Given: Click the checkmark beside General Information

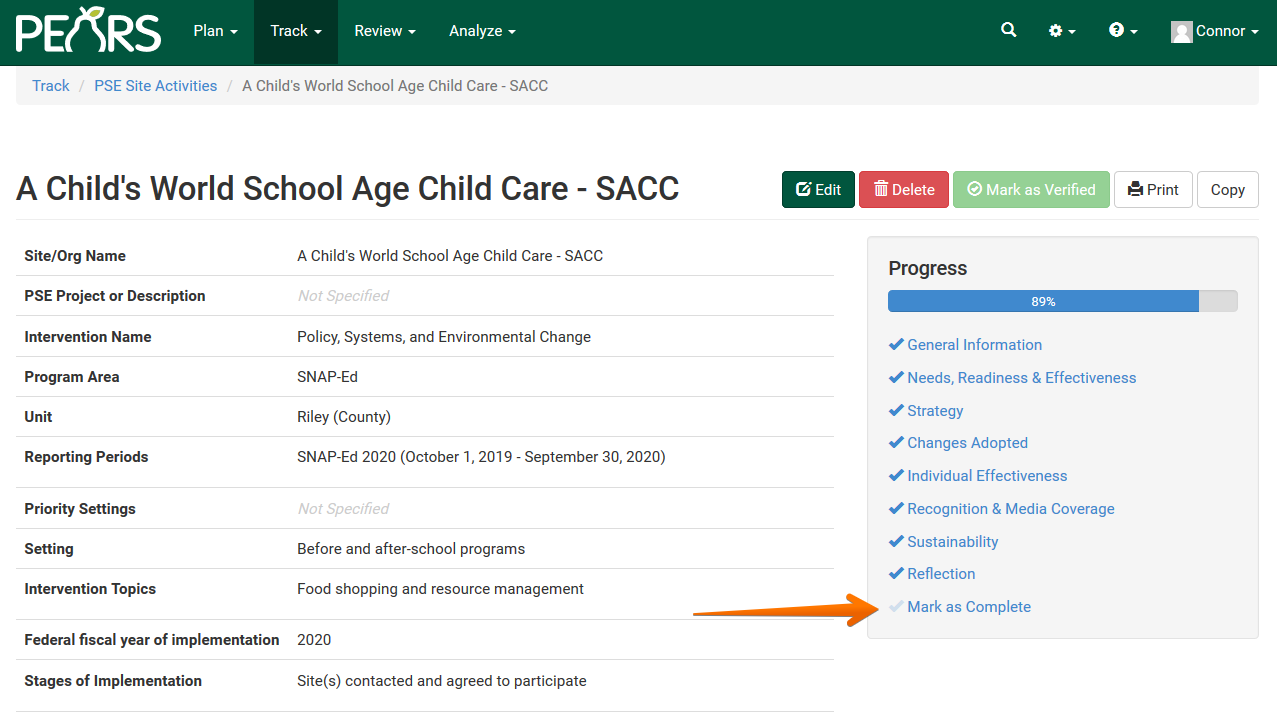Looking at the screenshot, I should pos(896,345).
